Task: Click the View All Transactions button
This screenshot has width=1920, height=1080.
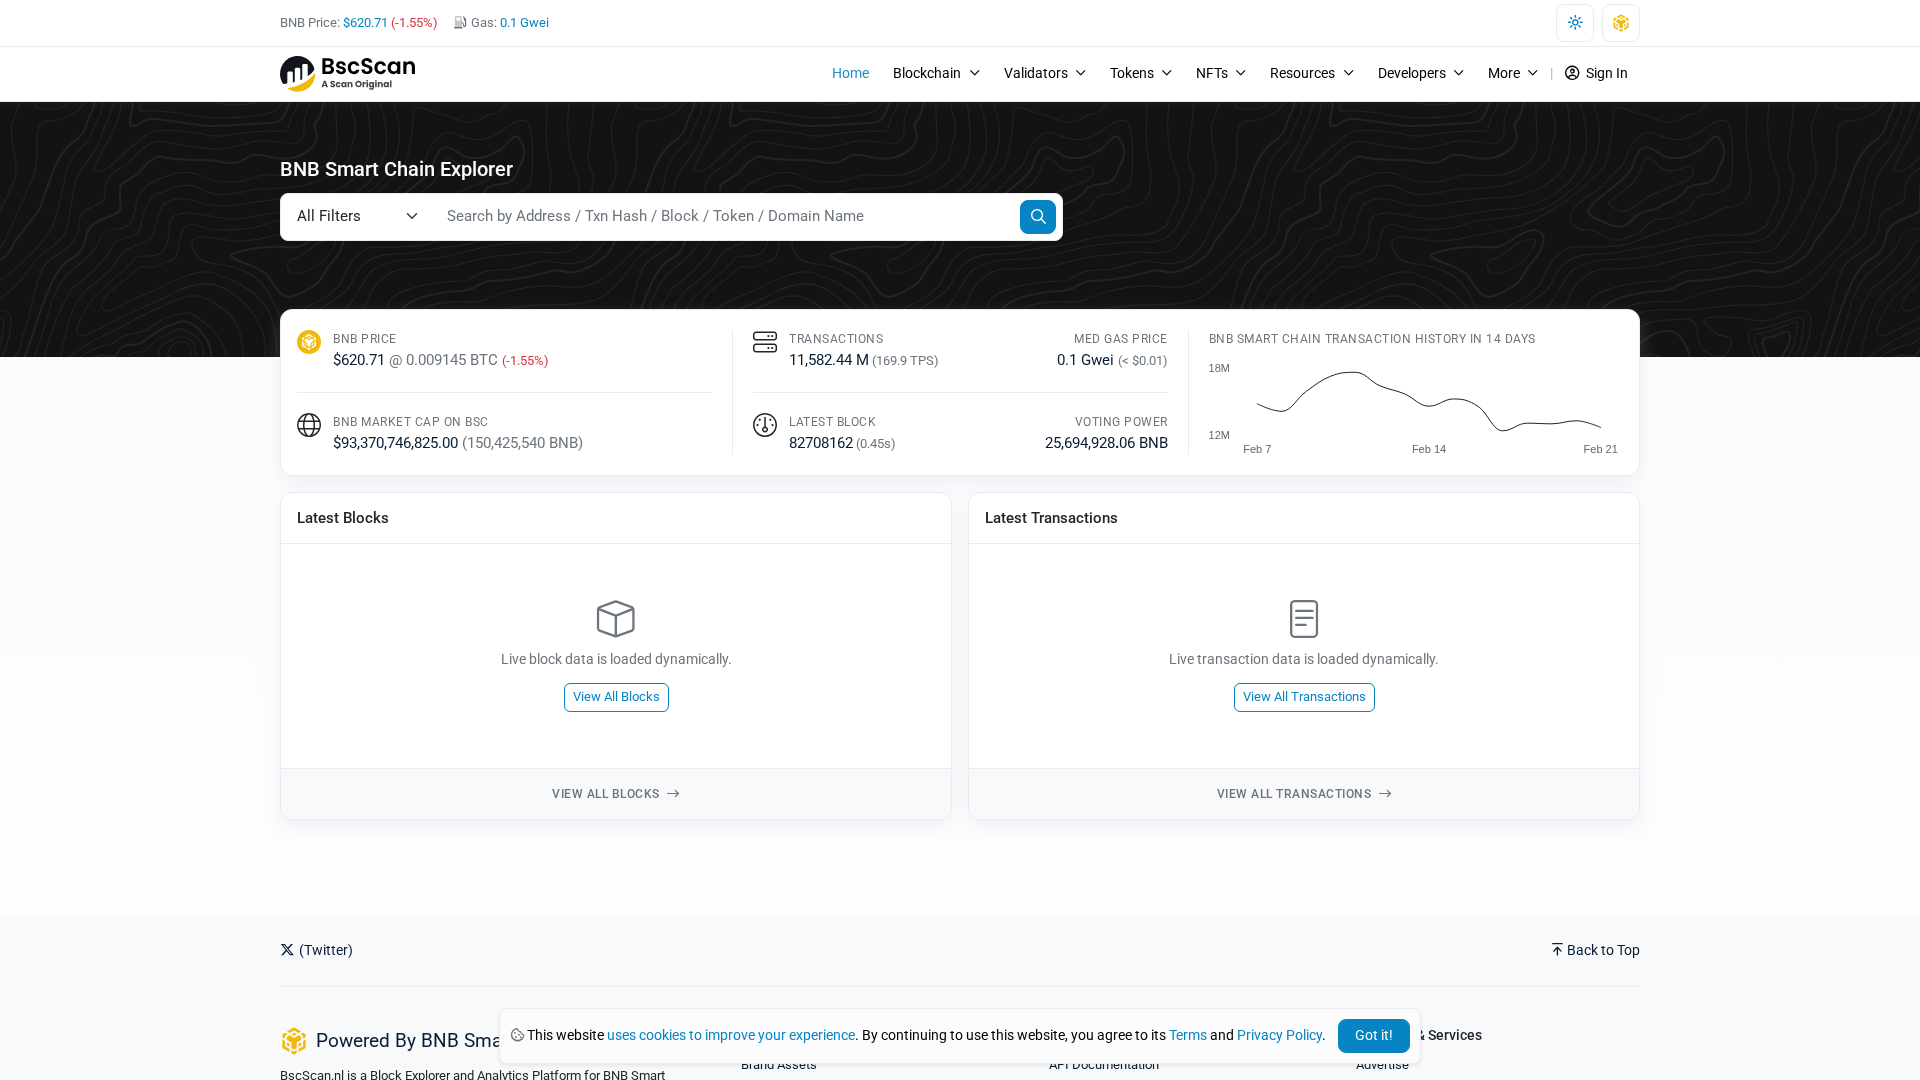Action: 1304,697
